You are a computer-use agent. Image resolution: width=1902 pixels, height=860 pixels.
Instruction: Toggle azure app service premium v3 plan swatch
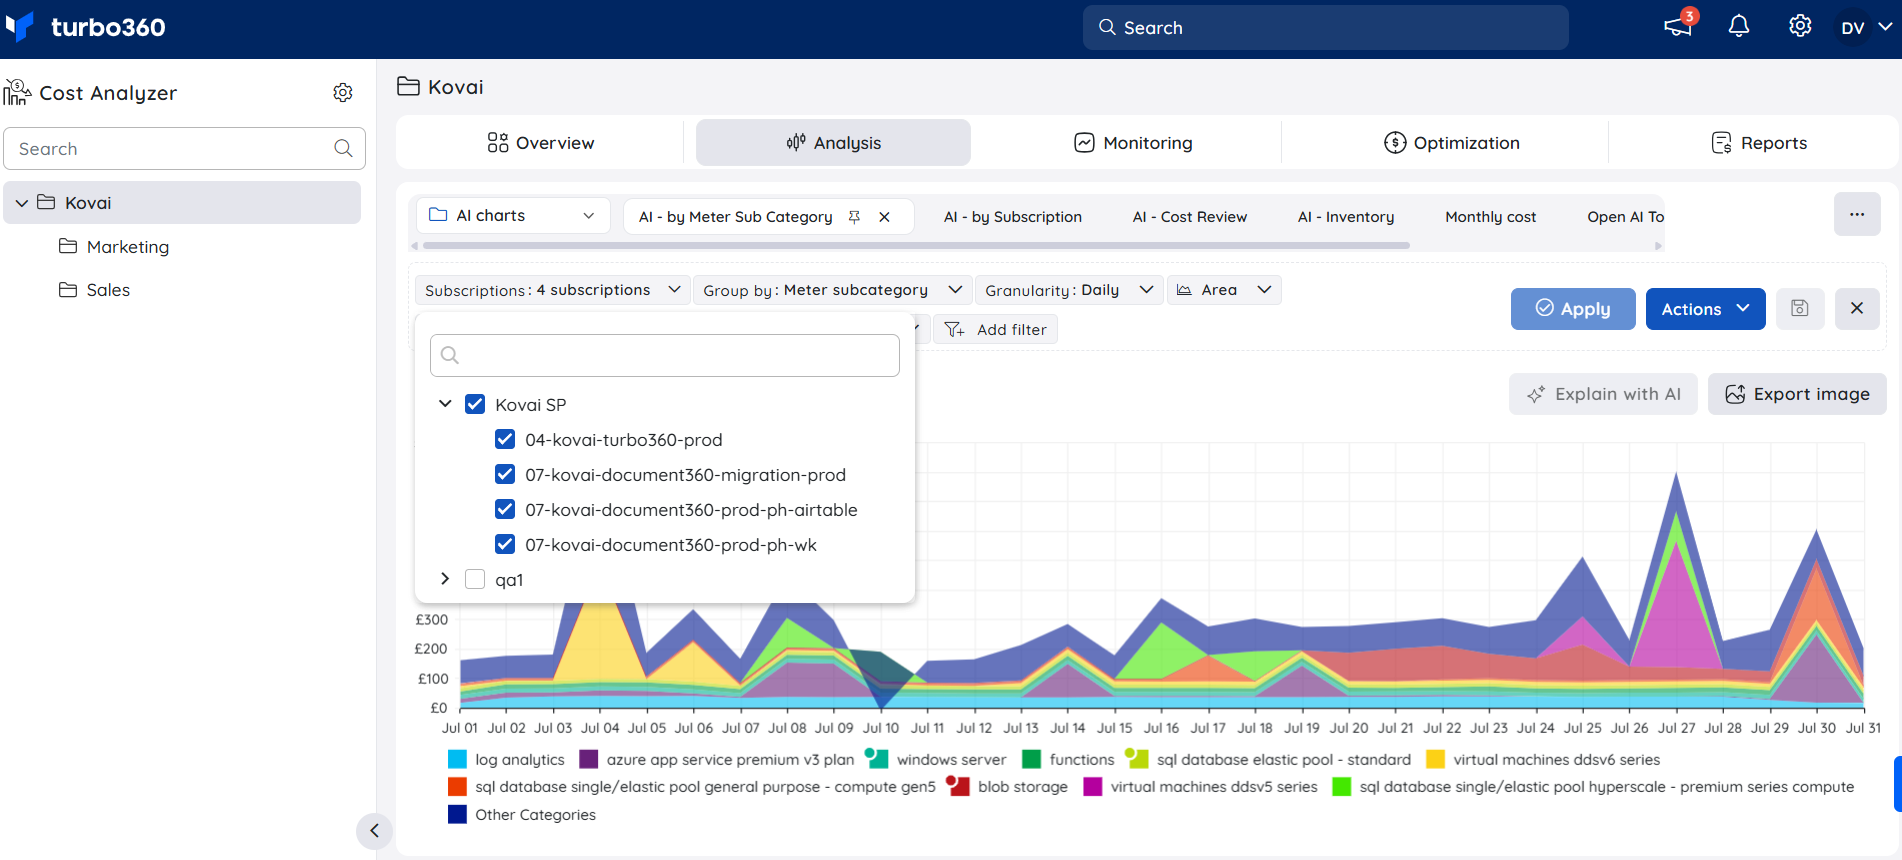(589, 760)
